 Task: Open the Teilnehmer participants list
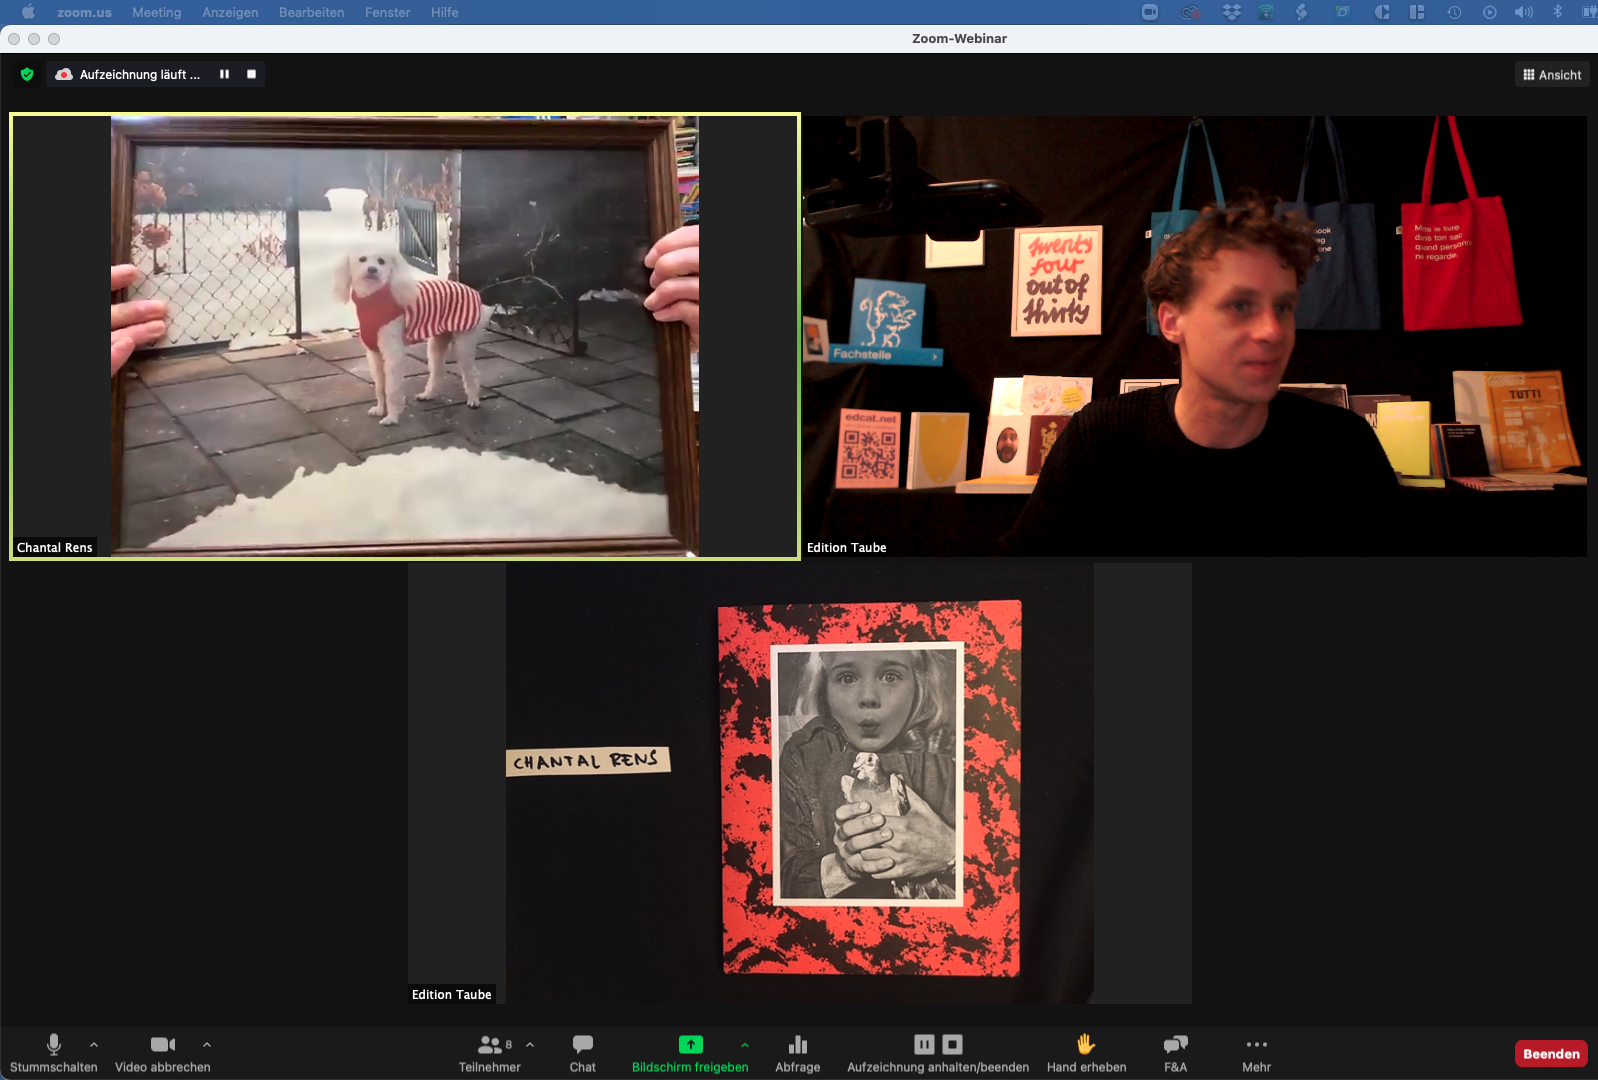click(x=489, y=1053)
